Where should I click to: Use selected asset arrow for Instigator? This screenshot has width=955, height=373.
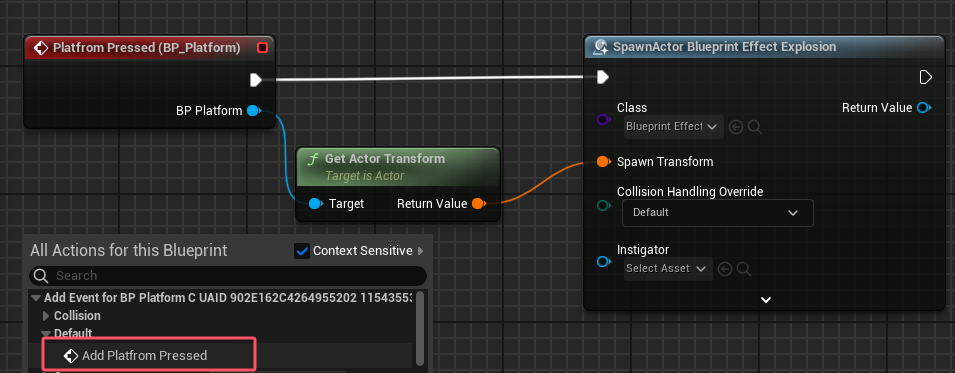tap(724, 269)
